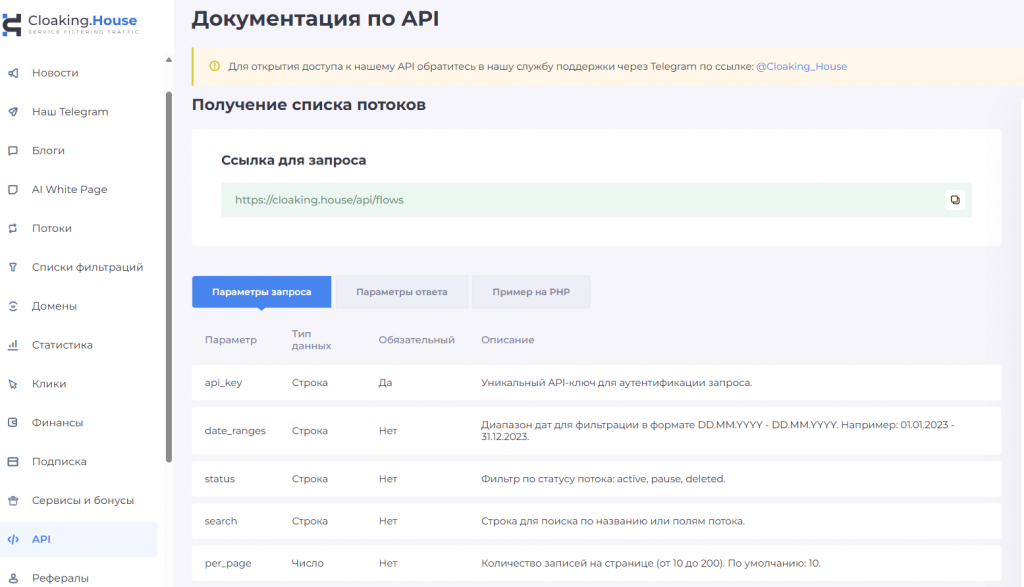Image resolution: width=1024 pixels, height=587 pixels.
Task: Click the per_page description about записей на странице
Action: pos(651,563)
